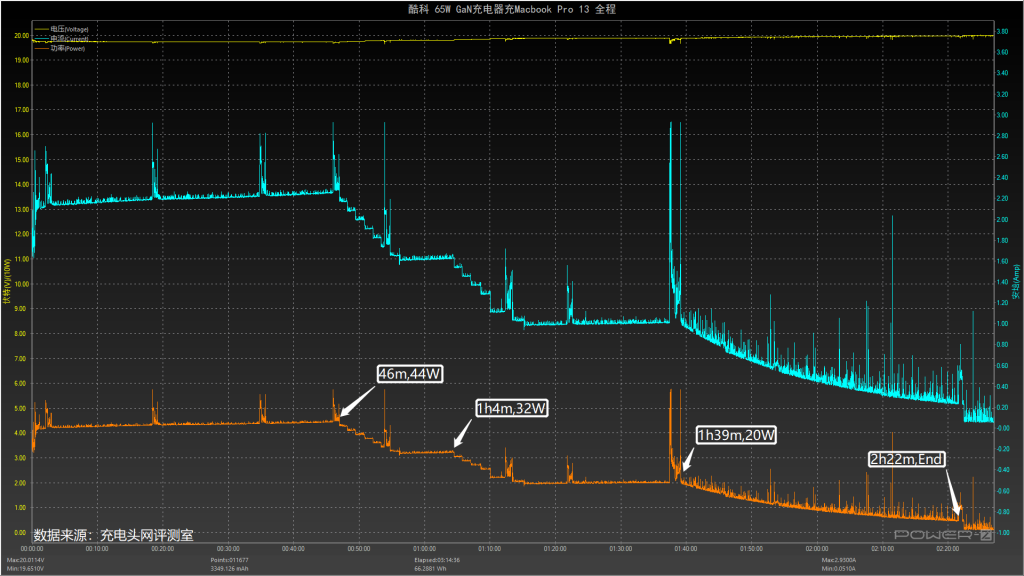Image resolution: width=1024 pixels, height=576 pixels.
Task: Click the 1.60 label on the Amp axis
Action: [1002, 261]
